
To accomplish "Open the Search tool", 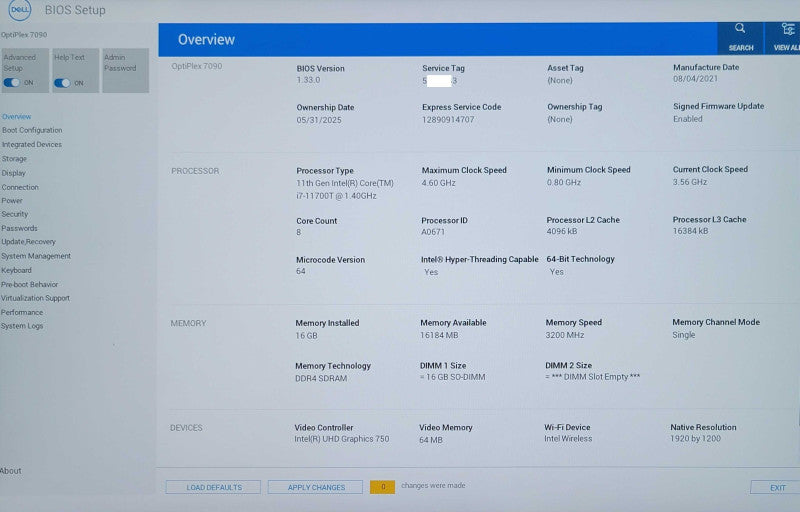I will click(740, 37).
